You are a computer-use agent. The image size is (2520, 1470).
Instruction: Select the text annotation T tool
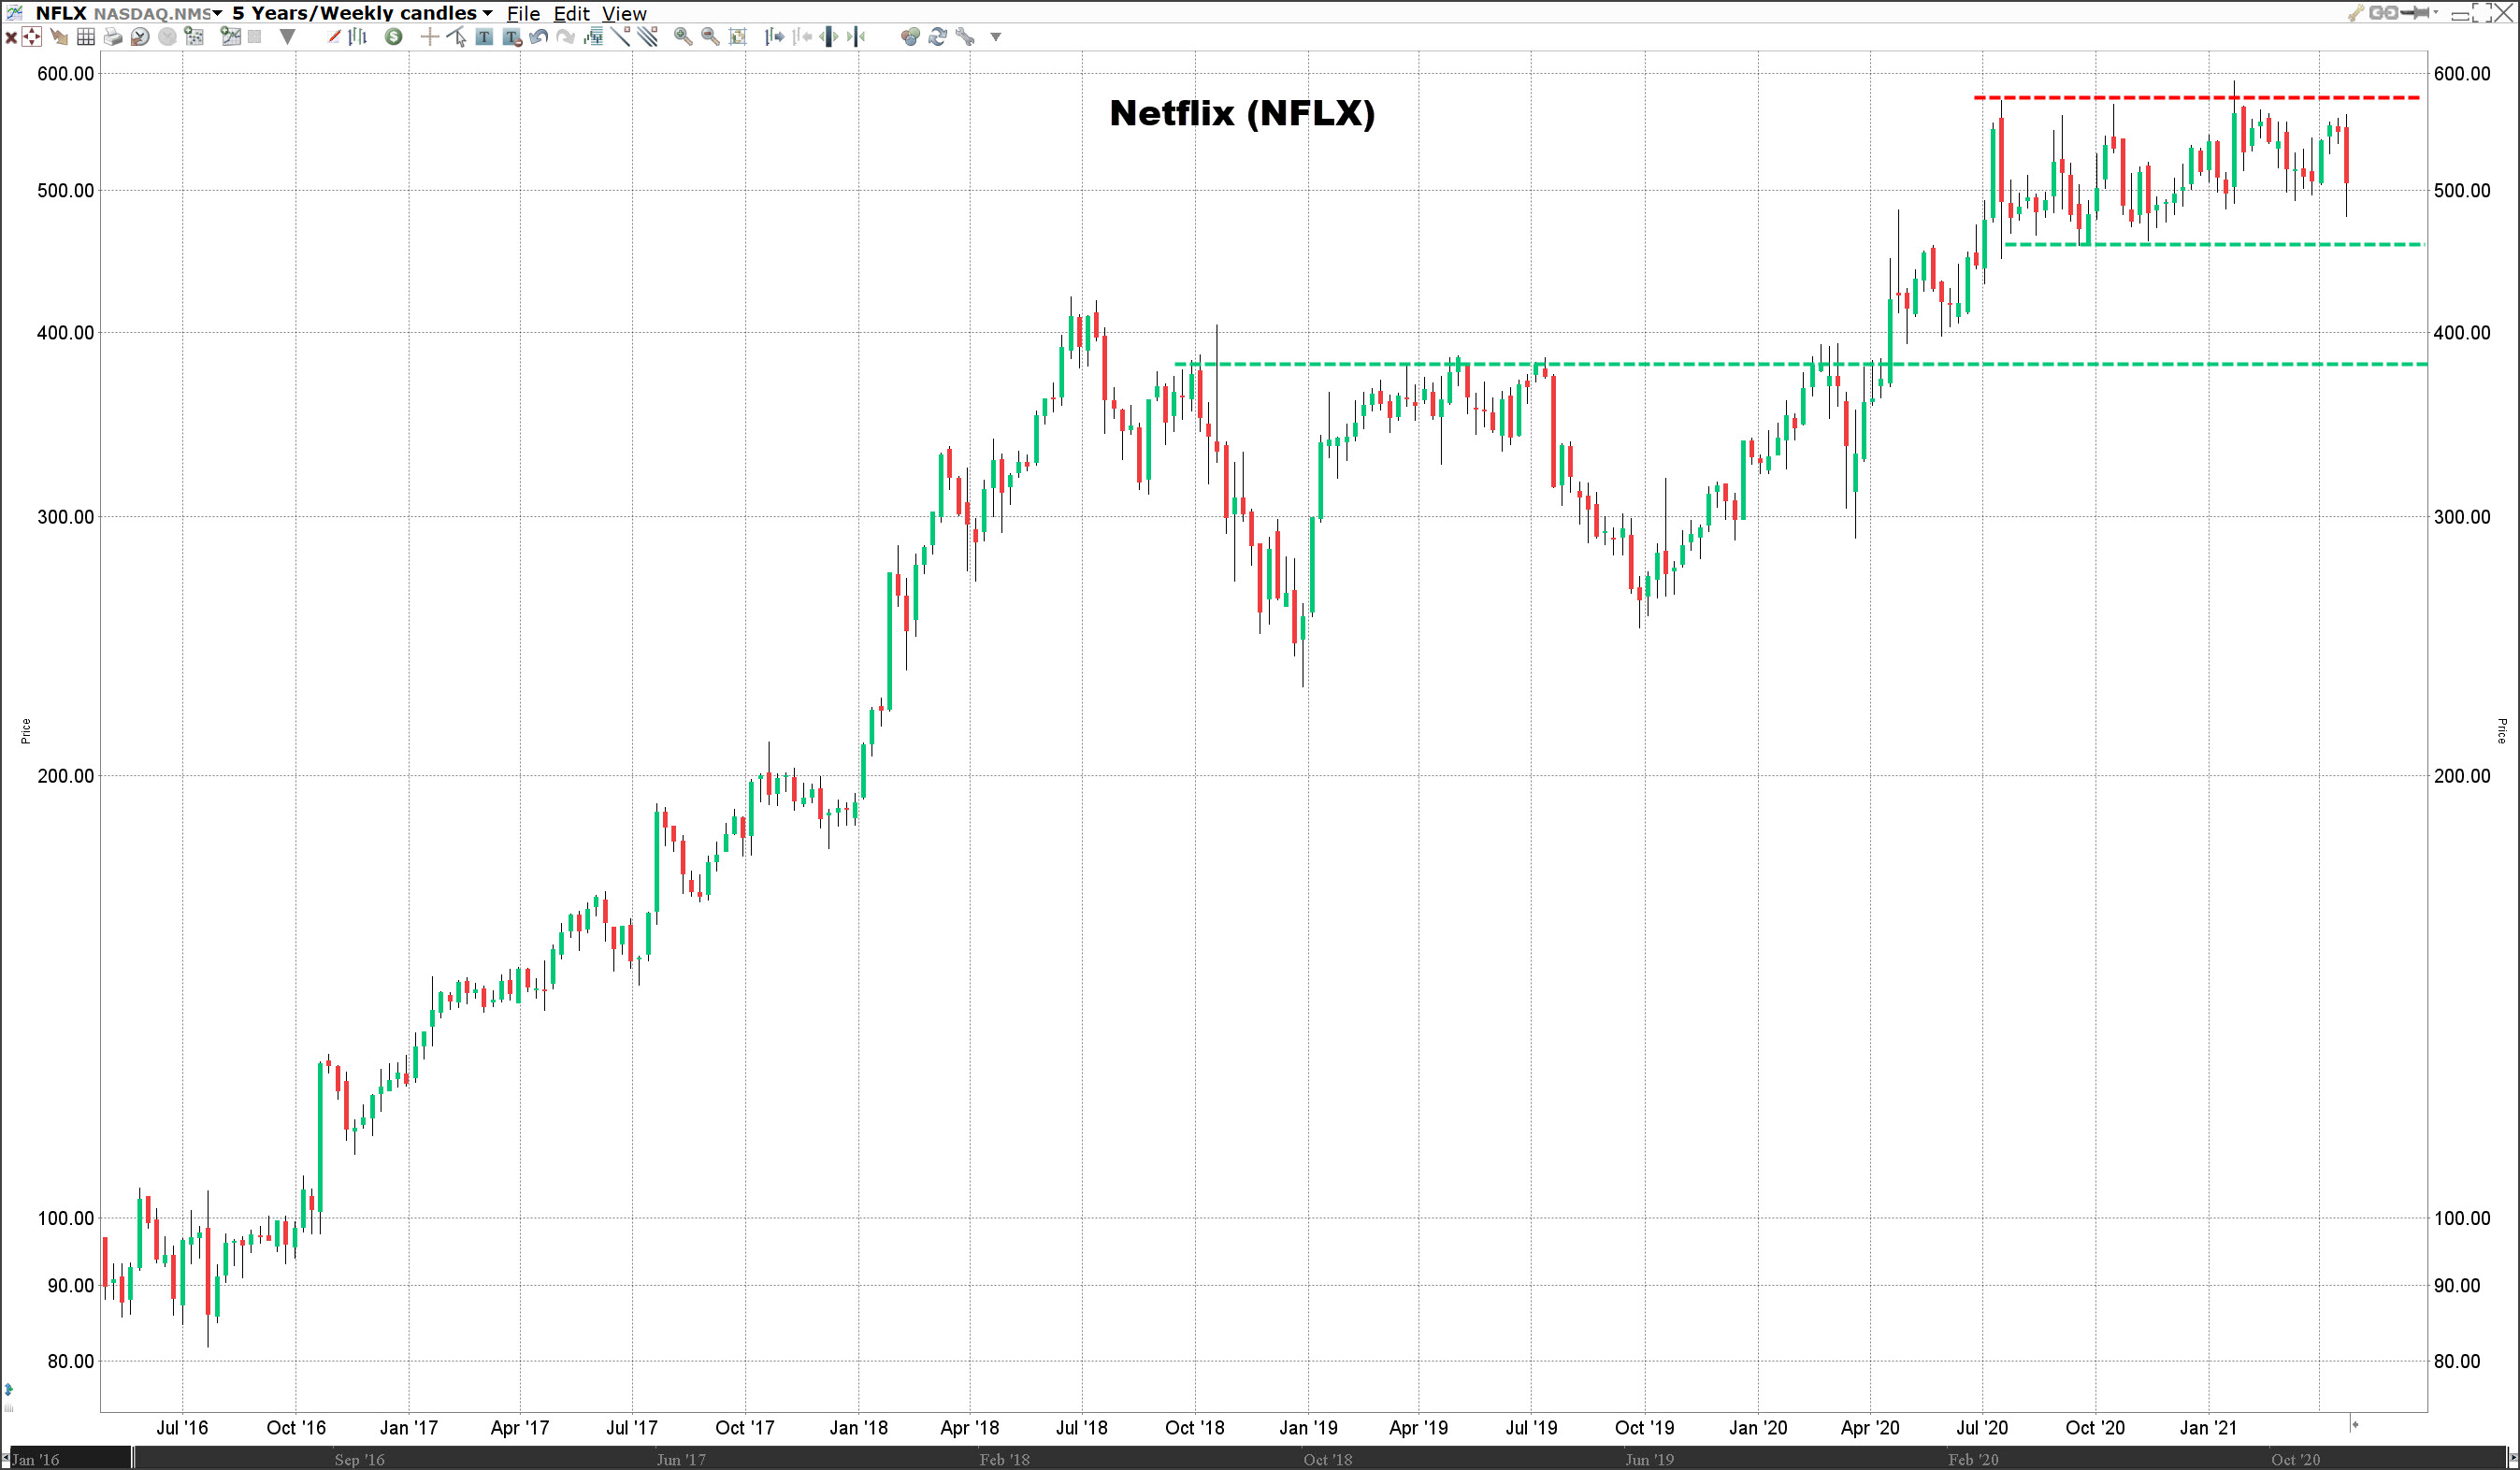click(484, 37)
